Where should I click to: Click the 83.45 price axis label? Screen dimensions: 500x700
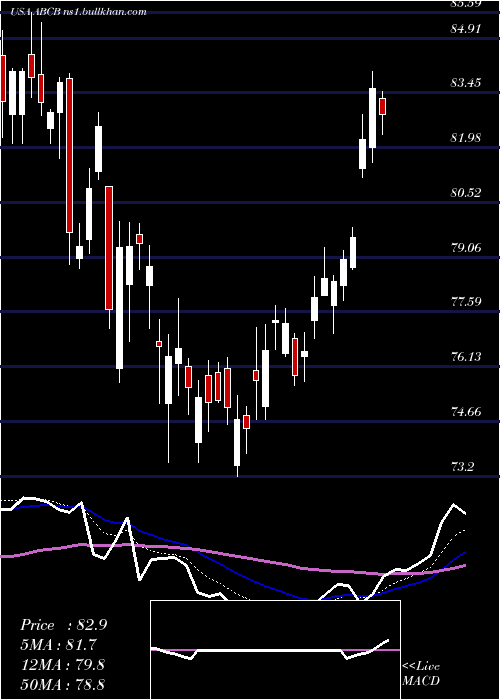[466, 83]
